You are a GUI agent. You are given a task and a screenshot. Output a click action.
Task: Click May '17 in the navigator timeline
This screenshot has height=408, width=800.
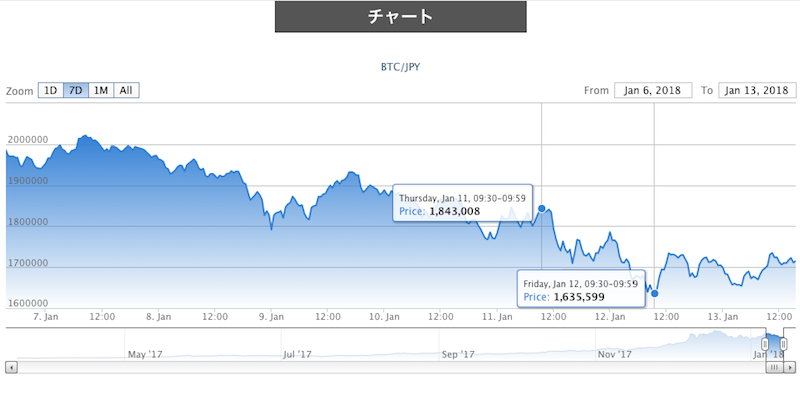pyautogui.click(x=145, y=354)
